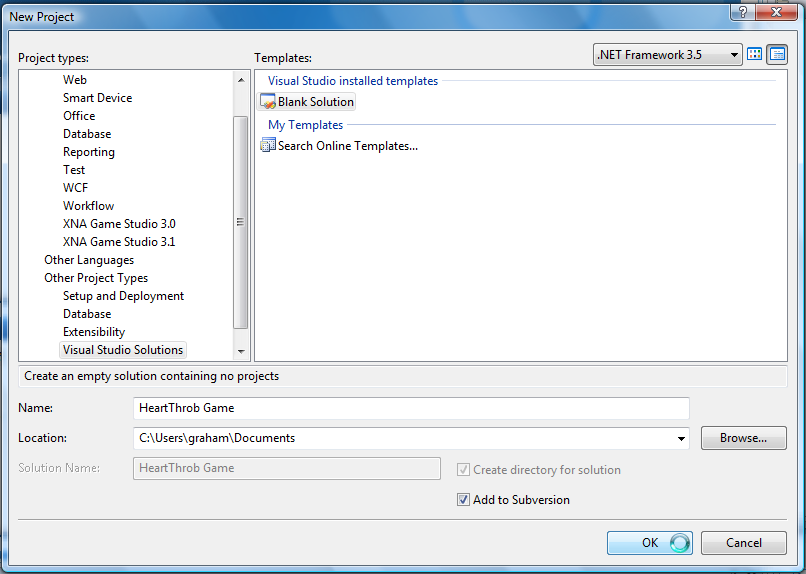Click the Blank Solution template label
This screenshot has height=574, width=806.
[x=316, y=102]
